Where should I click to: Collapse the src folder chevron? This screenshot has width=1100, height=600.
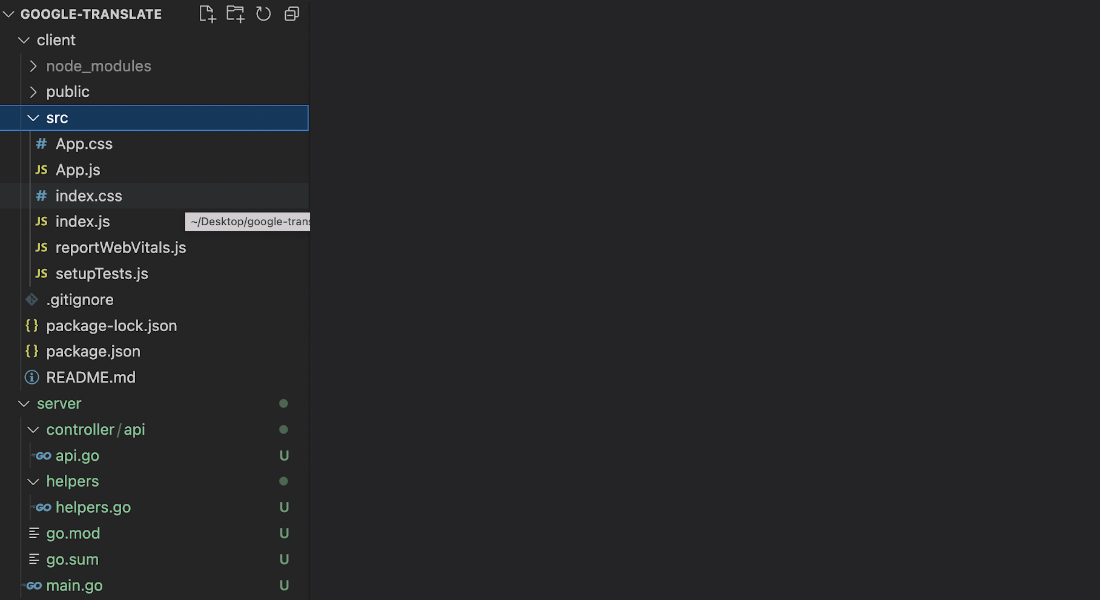pyautogui.click(x=33, y=118)
